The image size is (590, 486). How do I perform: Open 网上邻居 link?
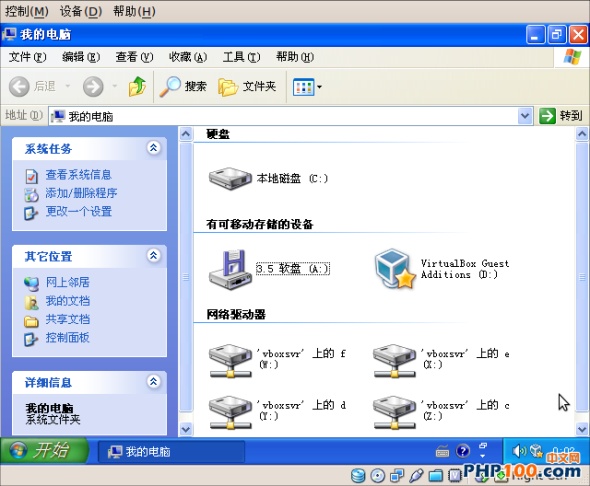coord(67,282)
